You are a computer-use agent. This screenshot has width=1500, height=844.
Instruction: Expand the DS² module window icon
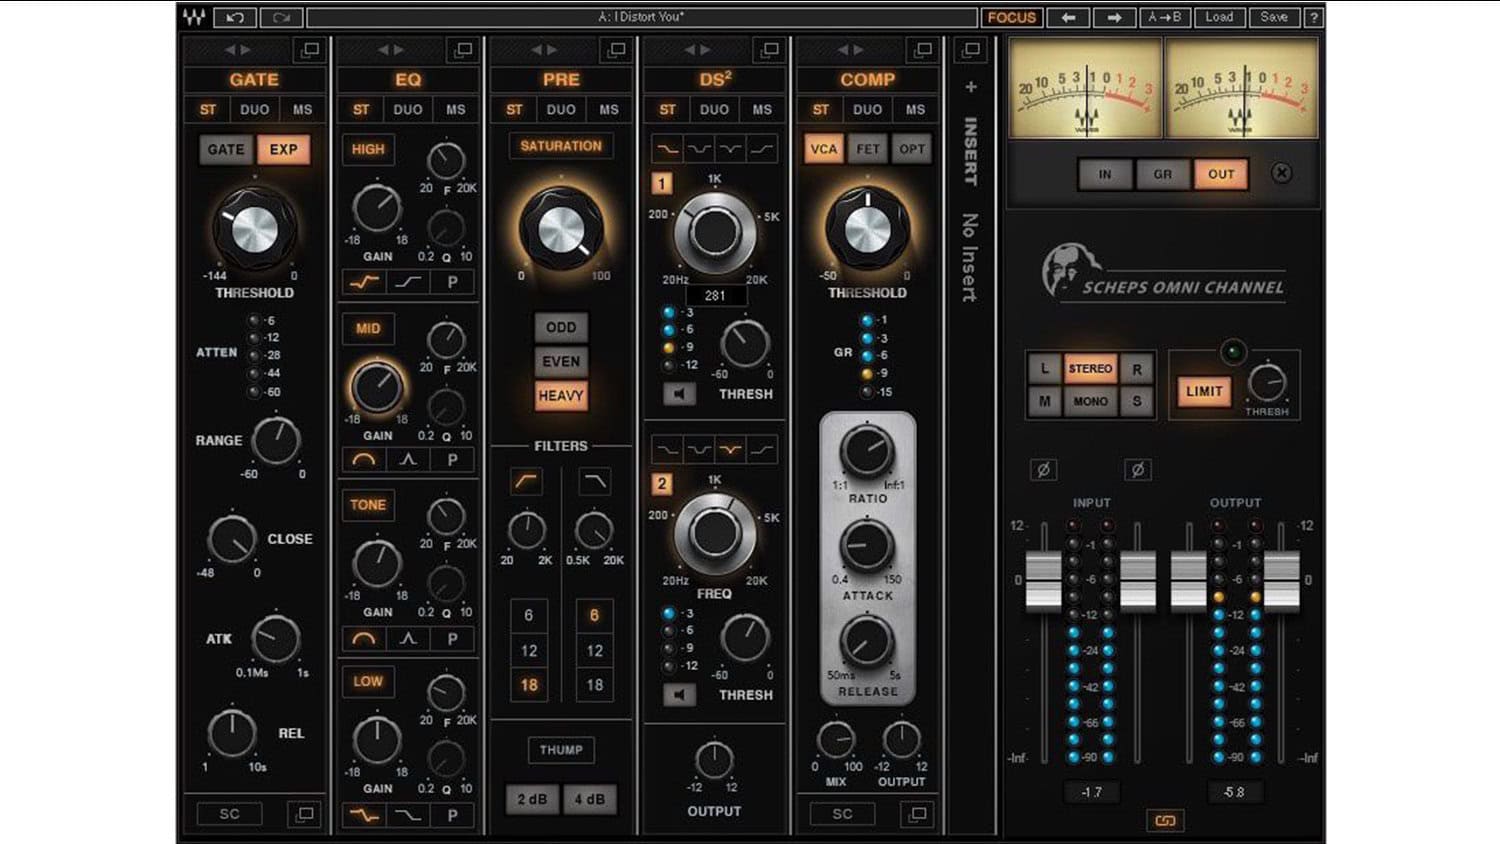tap(770, 49)
